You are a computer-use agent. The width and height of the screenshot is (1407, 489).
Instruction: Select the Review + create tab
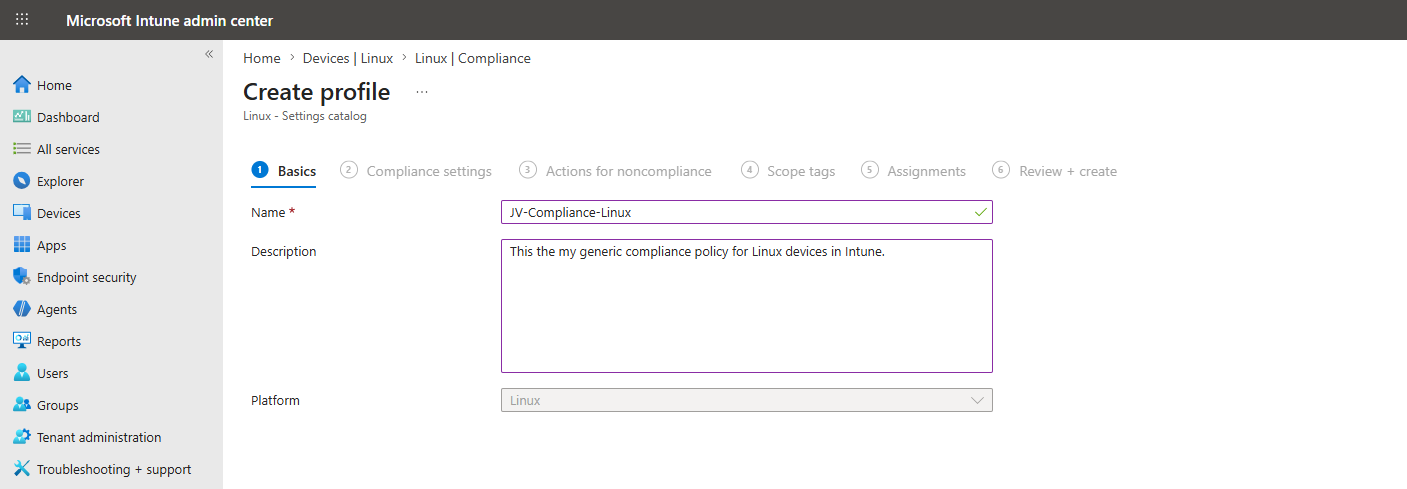pos(1055,171)
